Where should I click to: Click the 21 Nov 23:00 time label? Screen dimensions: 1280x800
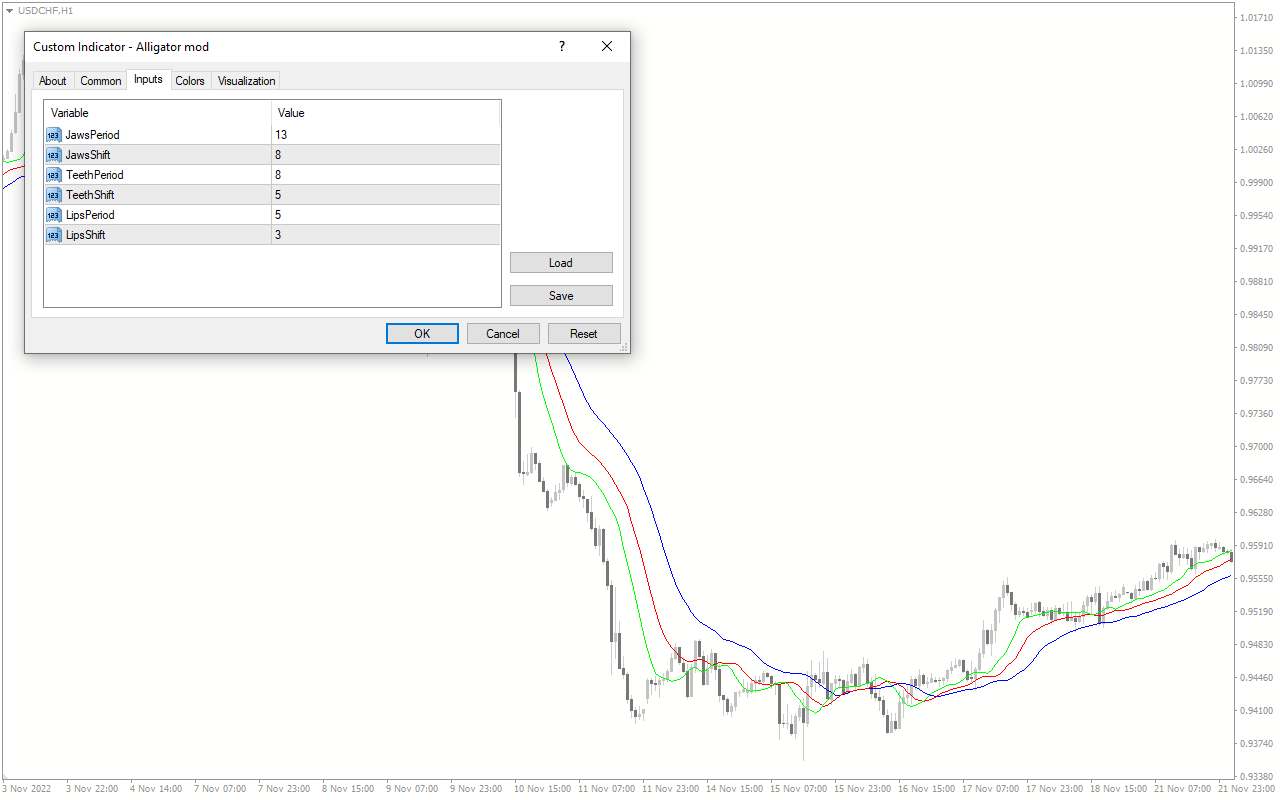[x=1245, y=789]
